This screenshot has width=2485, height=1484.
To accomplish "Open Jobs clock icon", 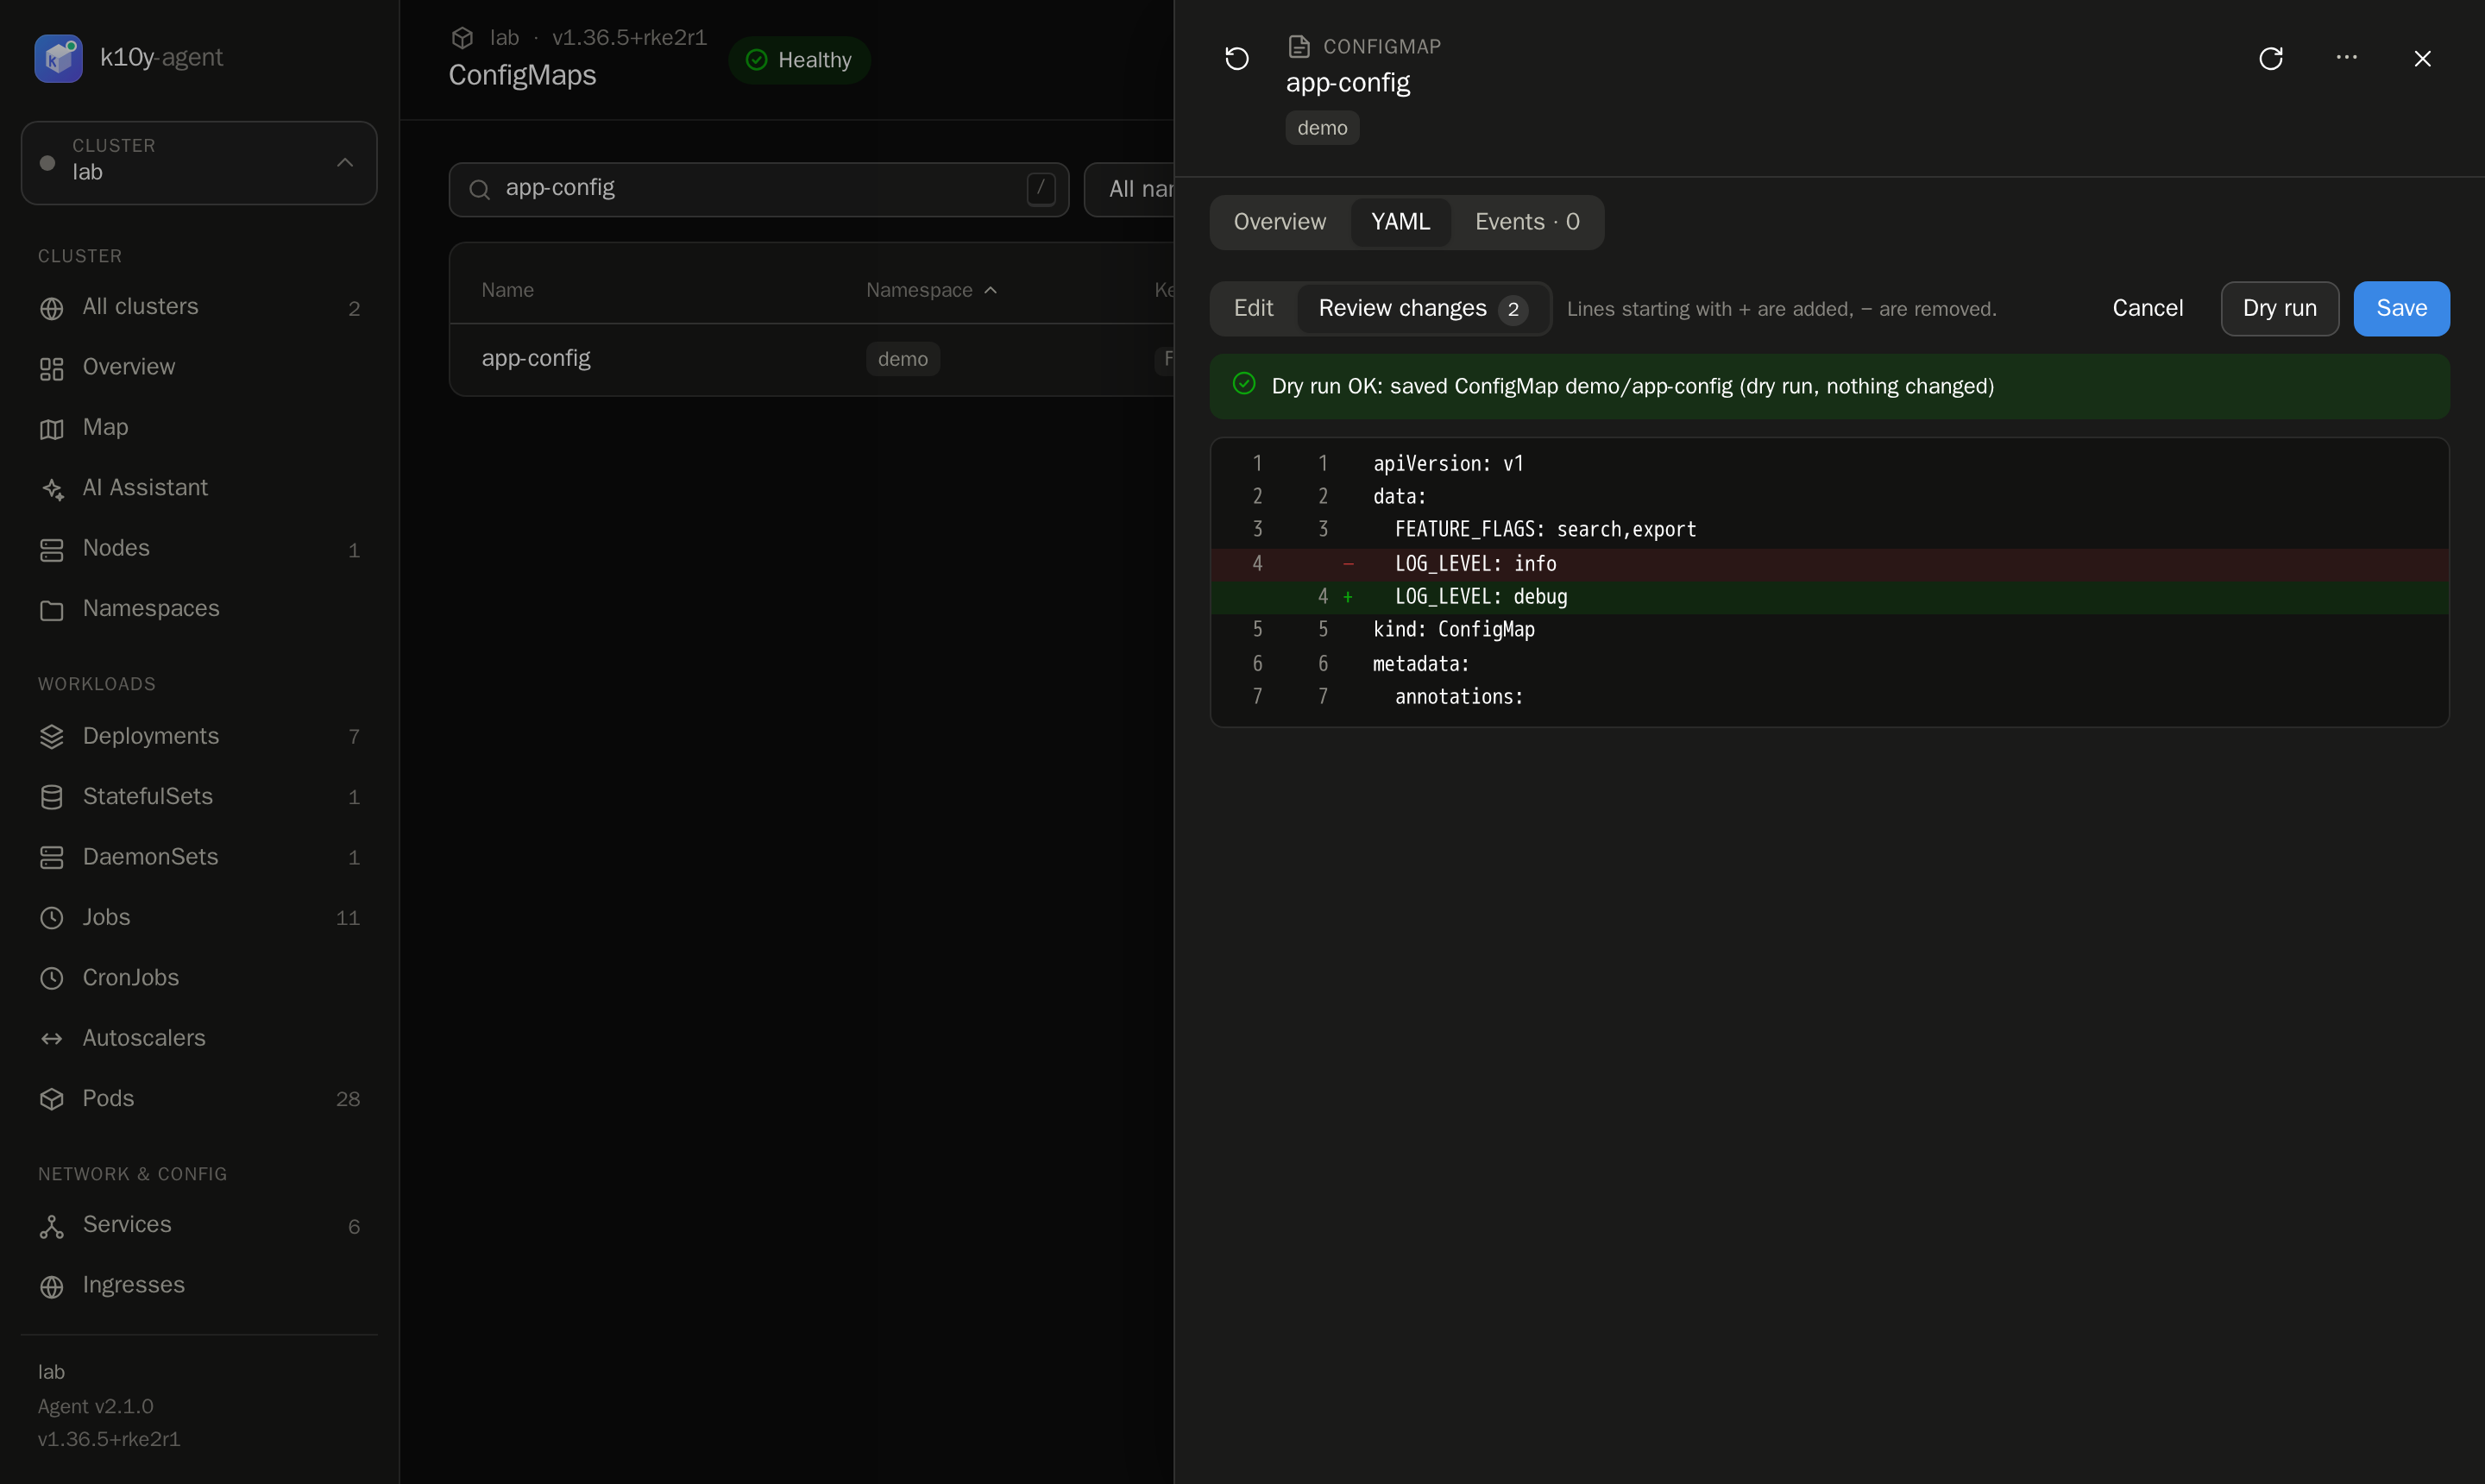I will click(x=52, y=917).
